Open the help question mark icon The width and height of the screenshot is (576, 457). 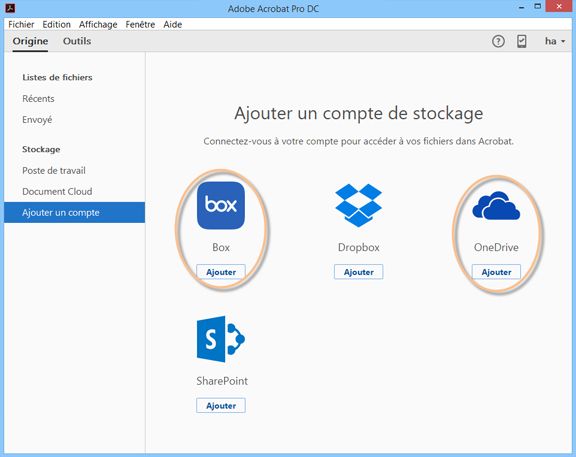498,41
